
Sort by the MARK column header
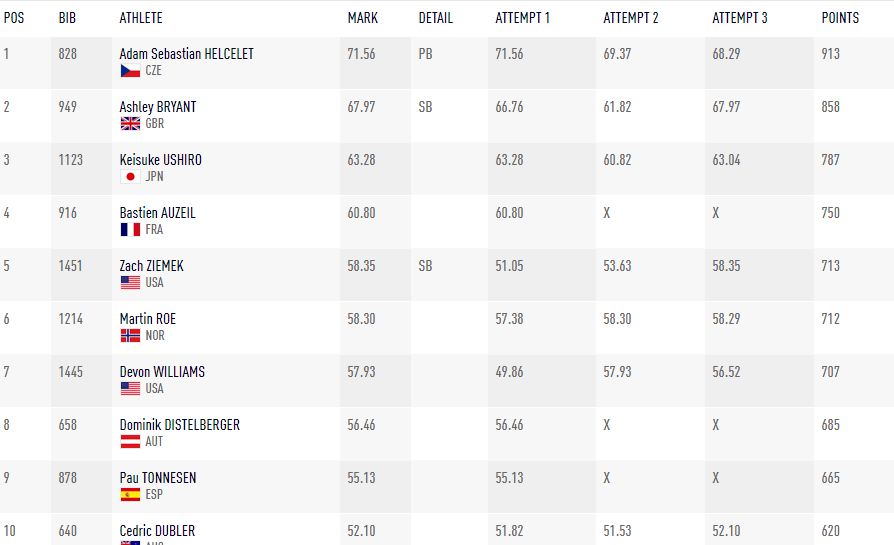click(362, 18)
